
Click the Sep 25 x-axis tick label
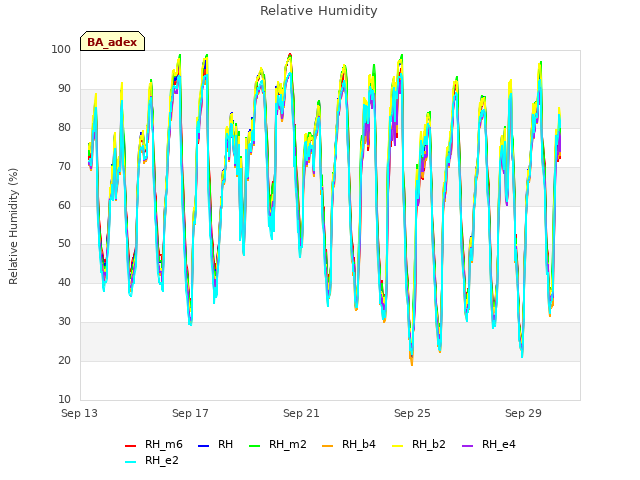tap(412, 413)
